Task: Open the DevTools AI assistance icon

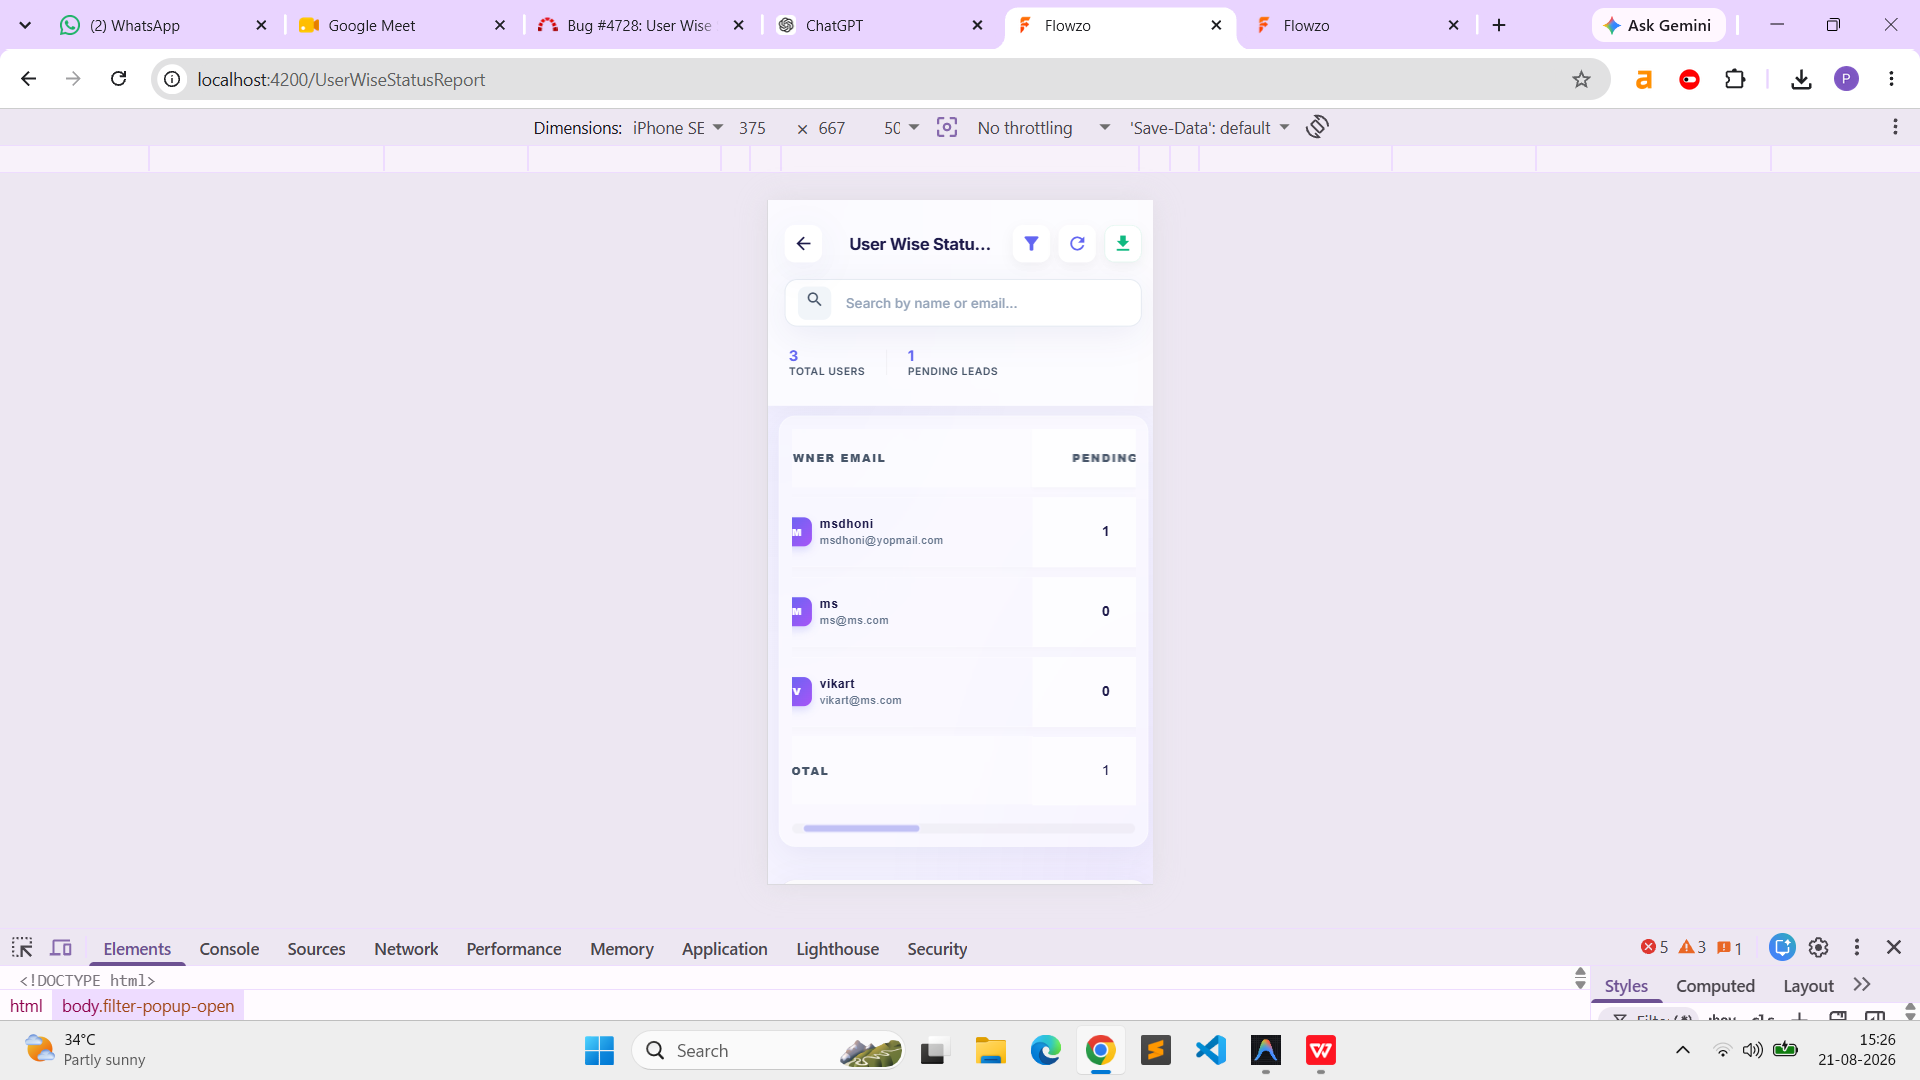Action: [1782, 947]
